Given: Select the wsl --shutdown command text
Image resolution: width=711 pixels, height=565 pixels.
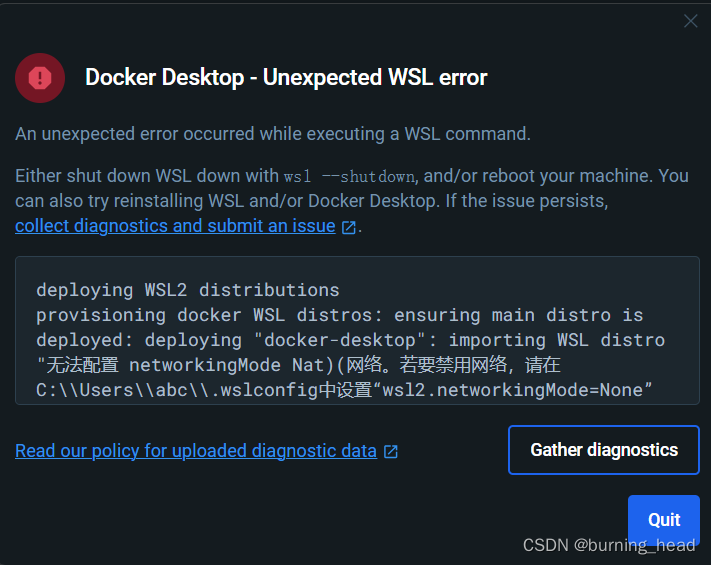Looking at the screenshot, I should [x=349, y=176].
